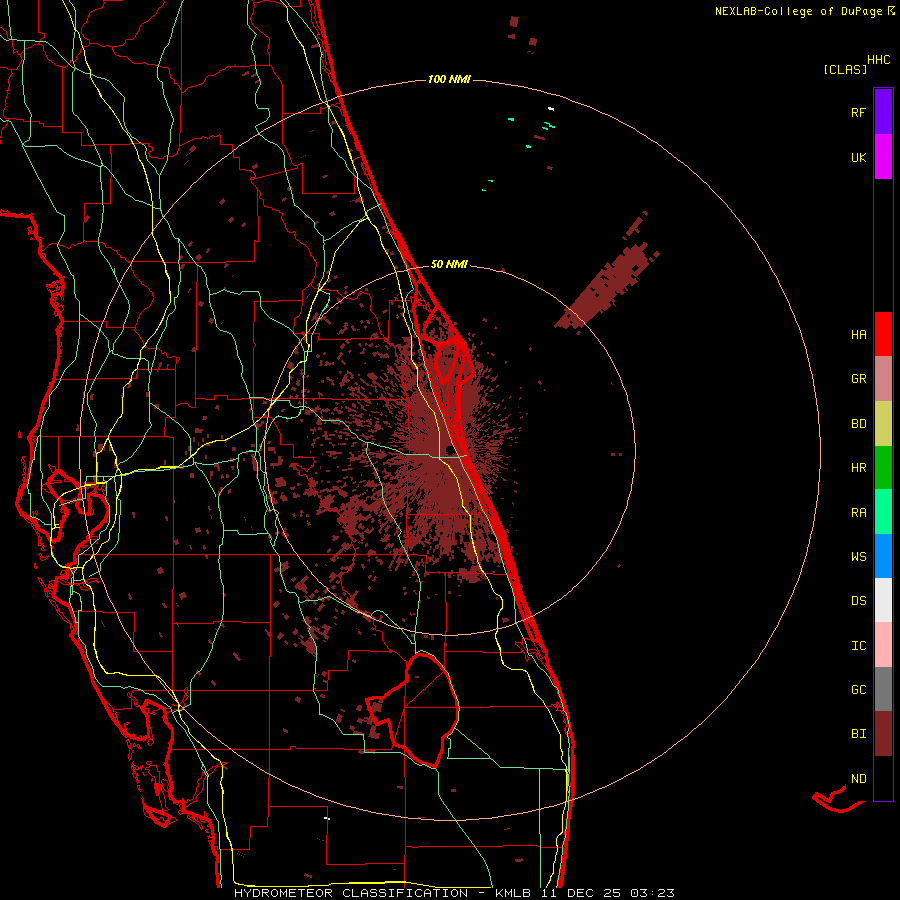Click the BI brown legend swatch
The height and width of the screenshot is (900, 900).
883,734
